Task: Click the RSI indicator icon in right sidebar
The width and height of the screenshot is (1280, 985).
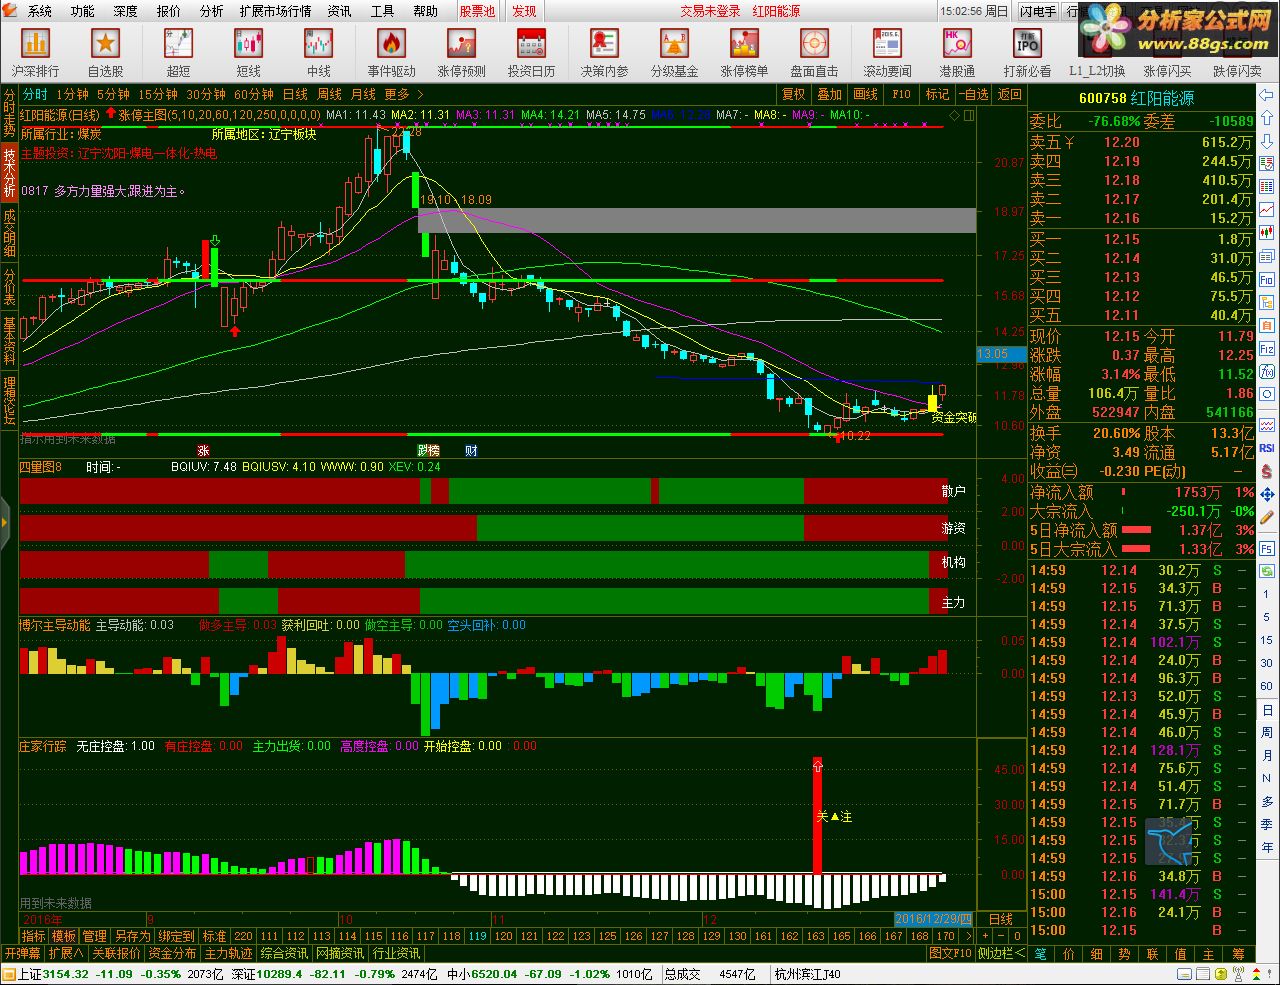Action: coord(1267,449)
